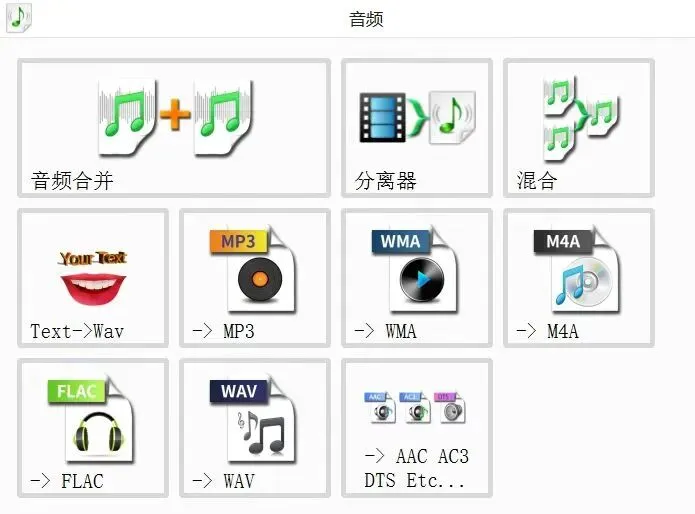695x514 pixels.
Task: Click the green music note header icon
Action: point(19,17)
